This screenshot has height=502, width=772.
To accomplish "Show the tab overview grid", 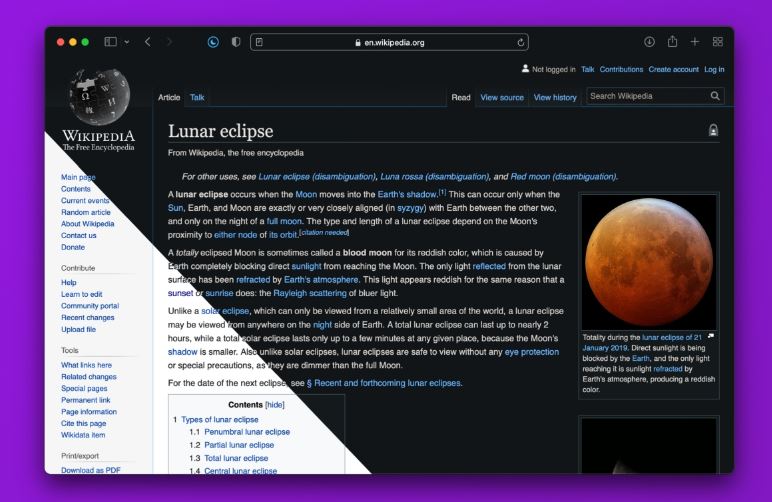I will [717, 42].
